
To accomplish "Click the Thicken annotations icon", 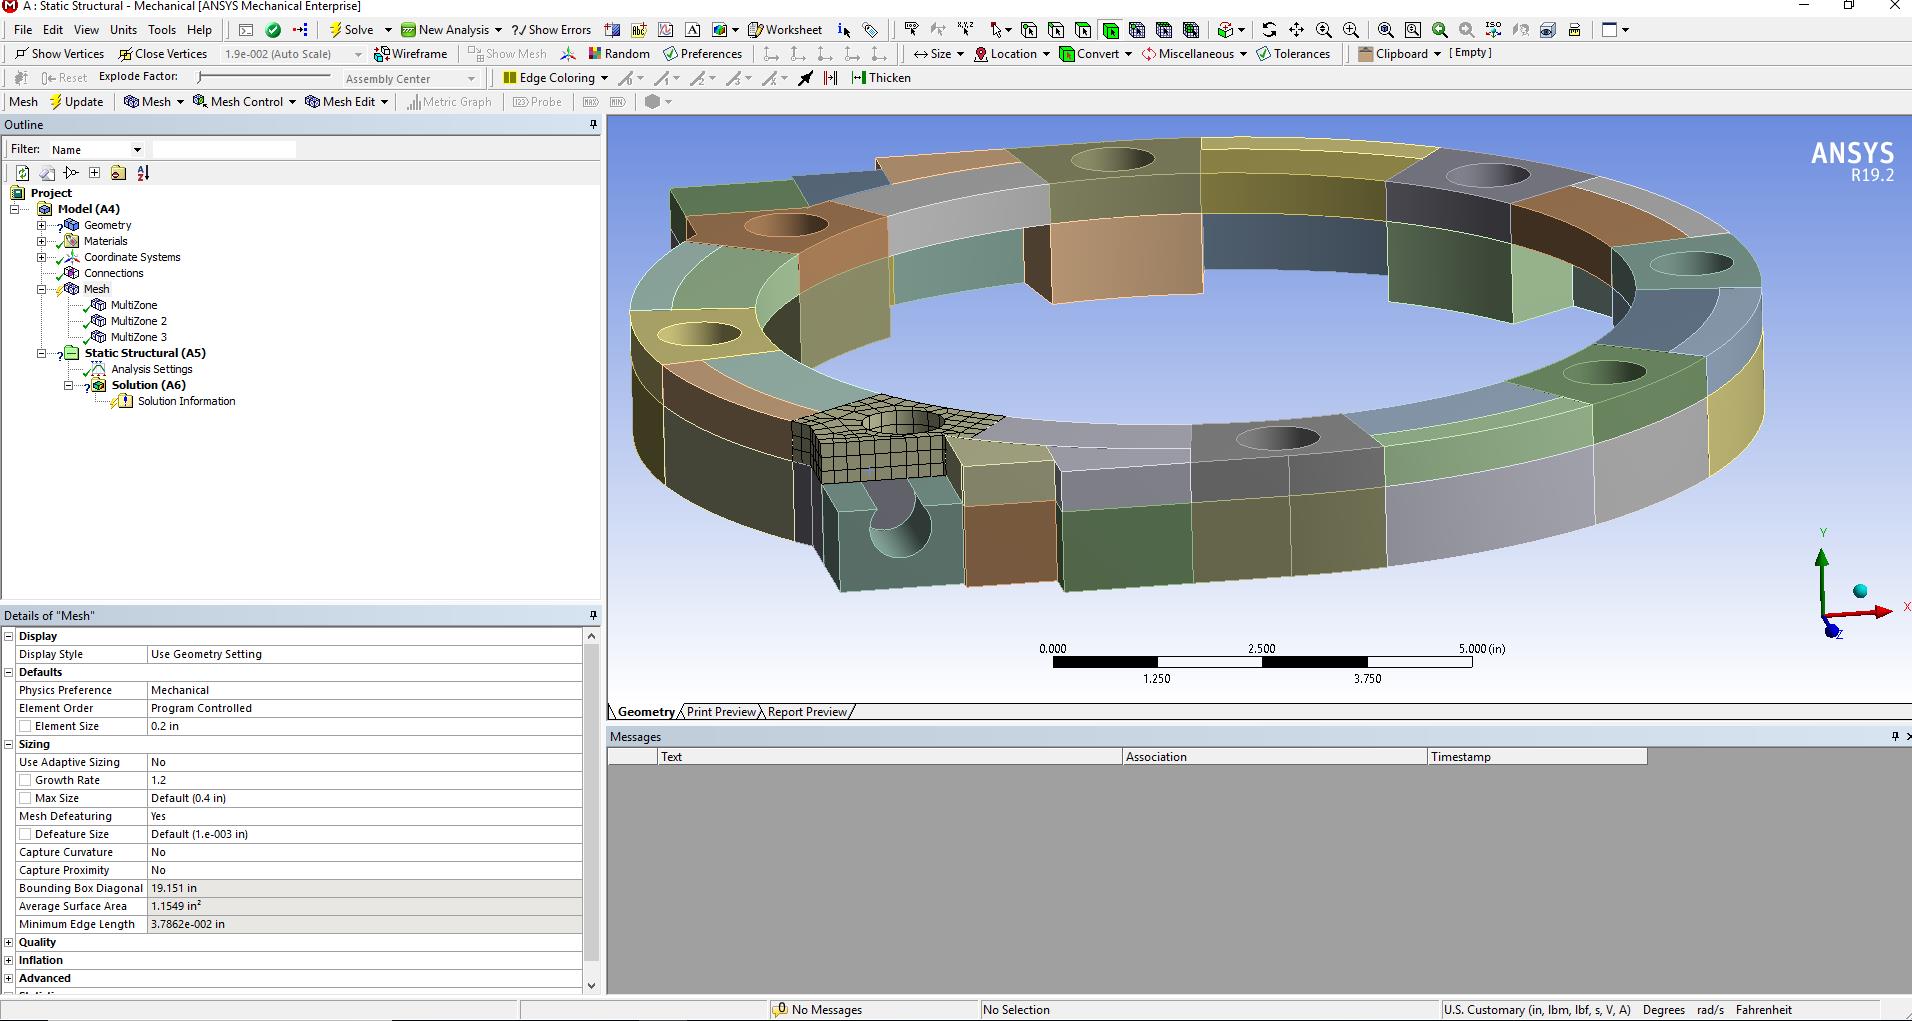I will point(880,78).
